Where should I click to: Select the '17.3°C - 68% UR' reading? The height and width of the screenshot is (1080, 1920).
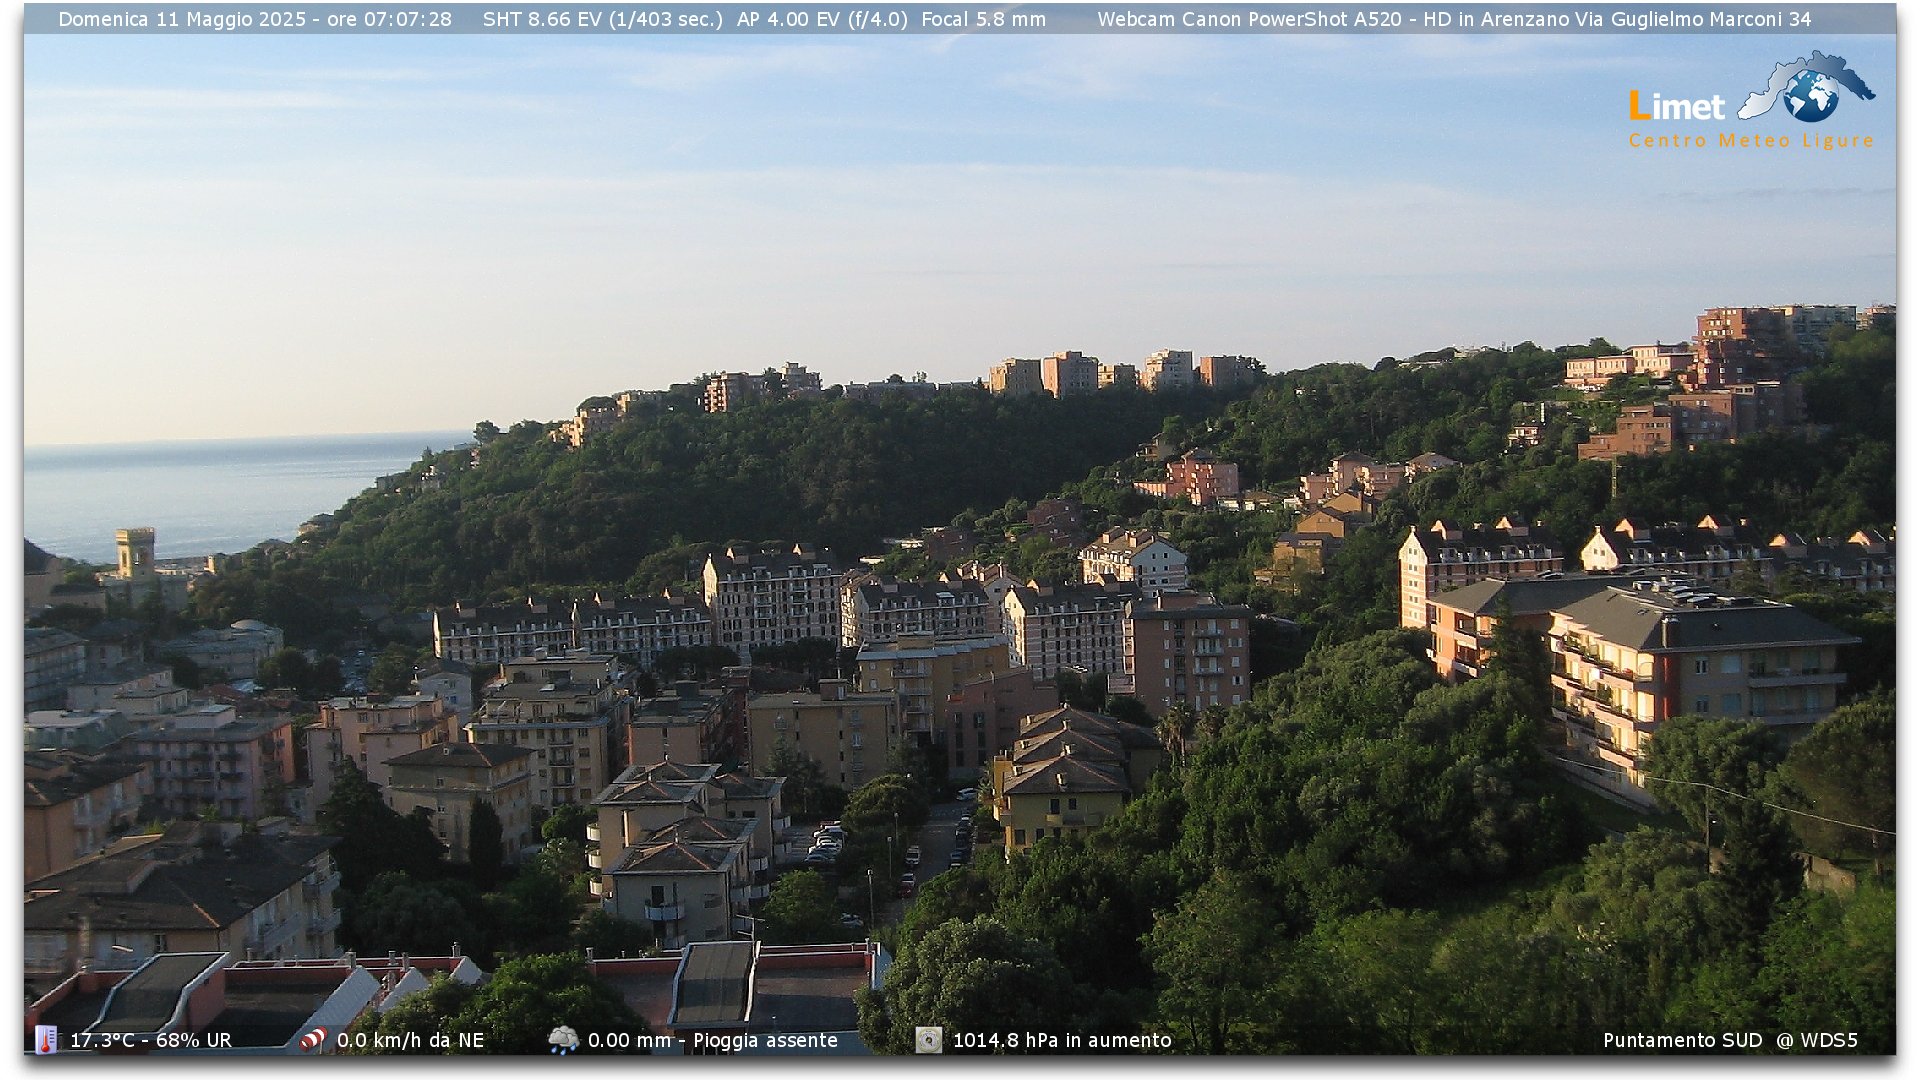(x=151, y=1040)
